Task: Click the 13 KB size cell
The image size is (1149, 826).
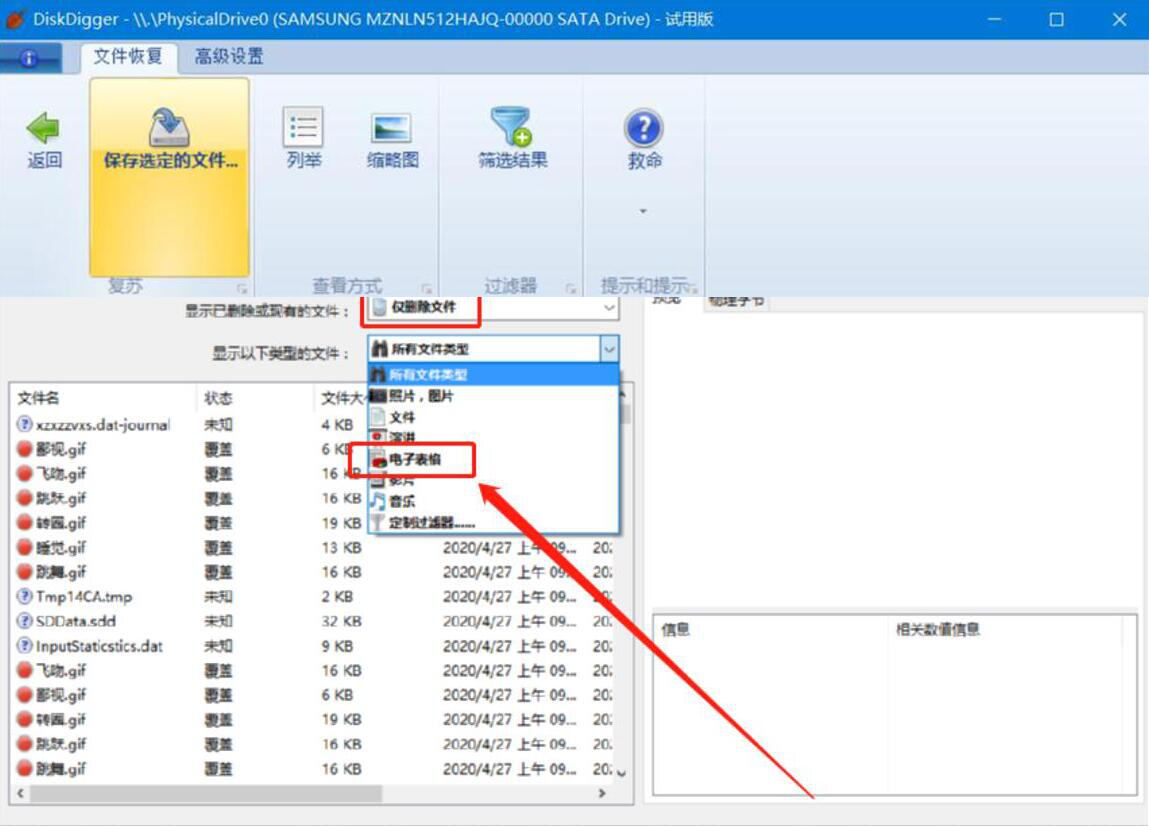Action: (341, 547)
